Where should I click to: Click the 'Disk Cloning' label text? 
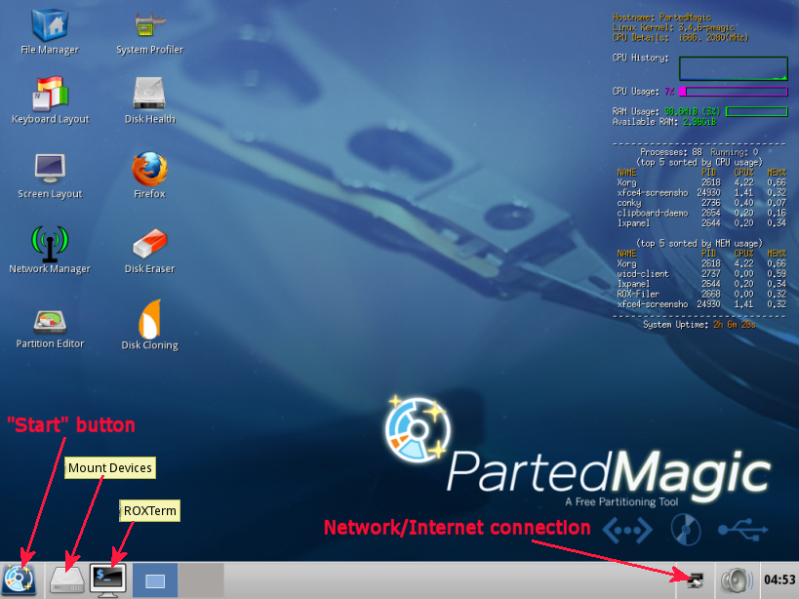pyautogui.click(x=150, y=345)
